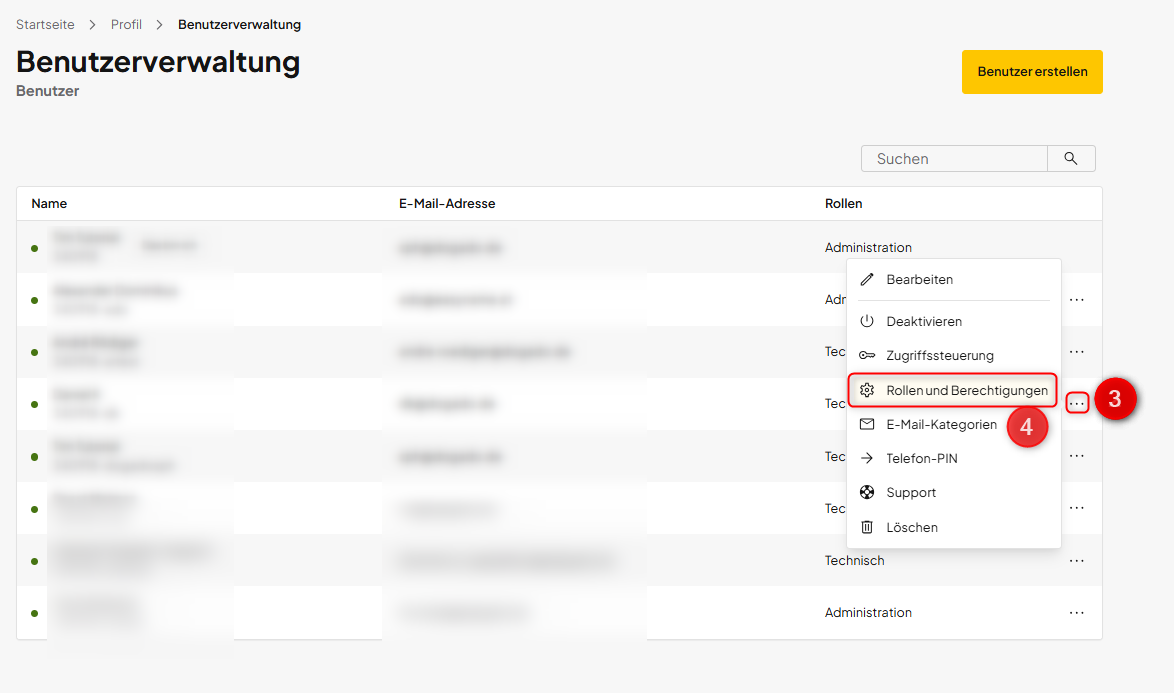Click the power icon beside Deaktivieren
The height and width of the screenshot is (693, 1174).
867,322
